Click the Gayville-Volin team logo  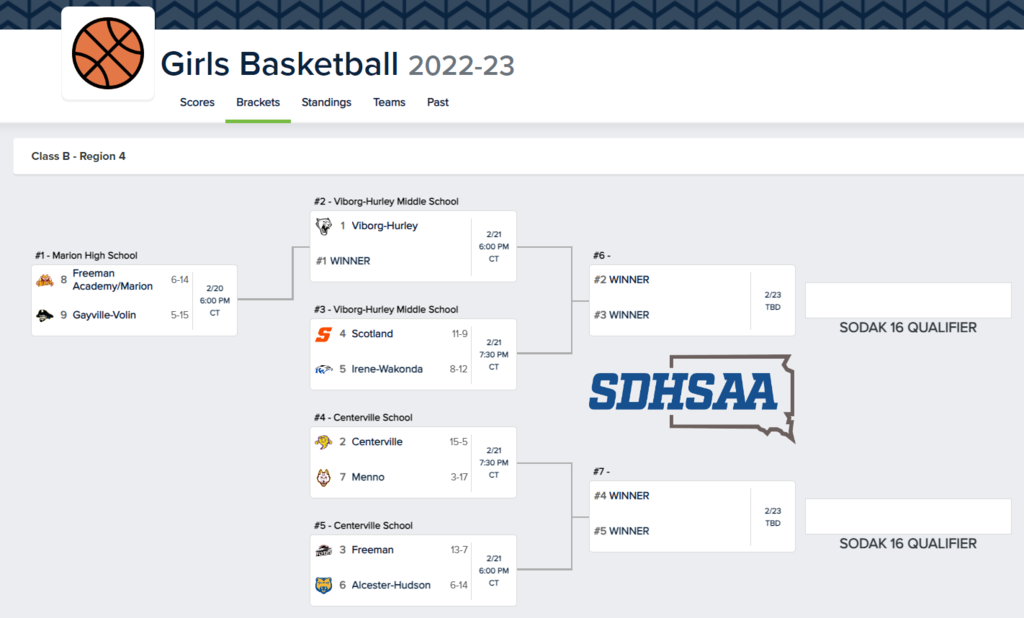point(45,316)
